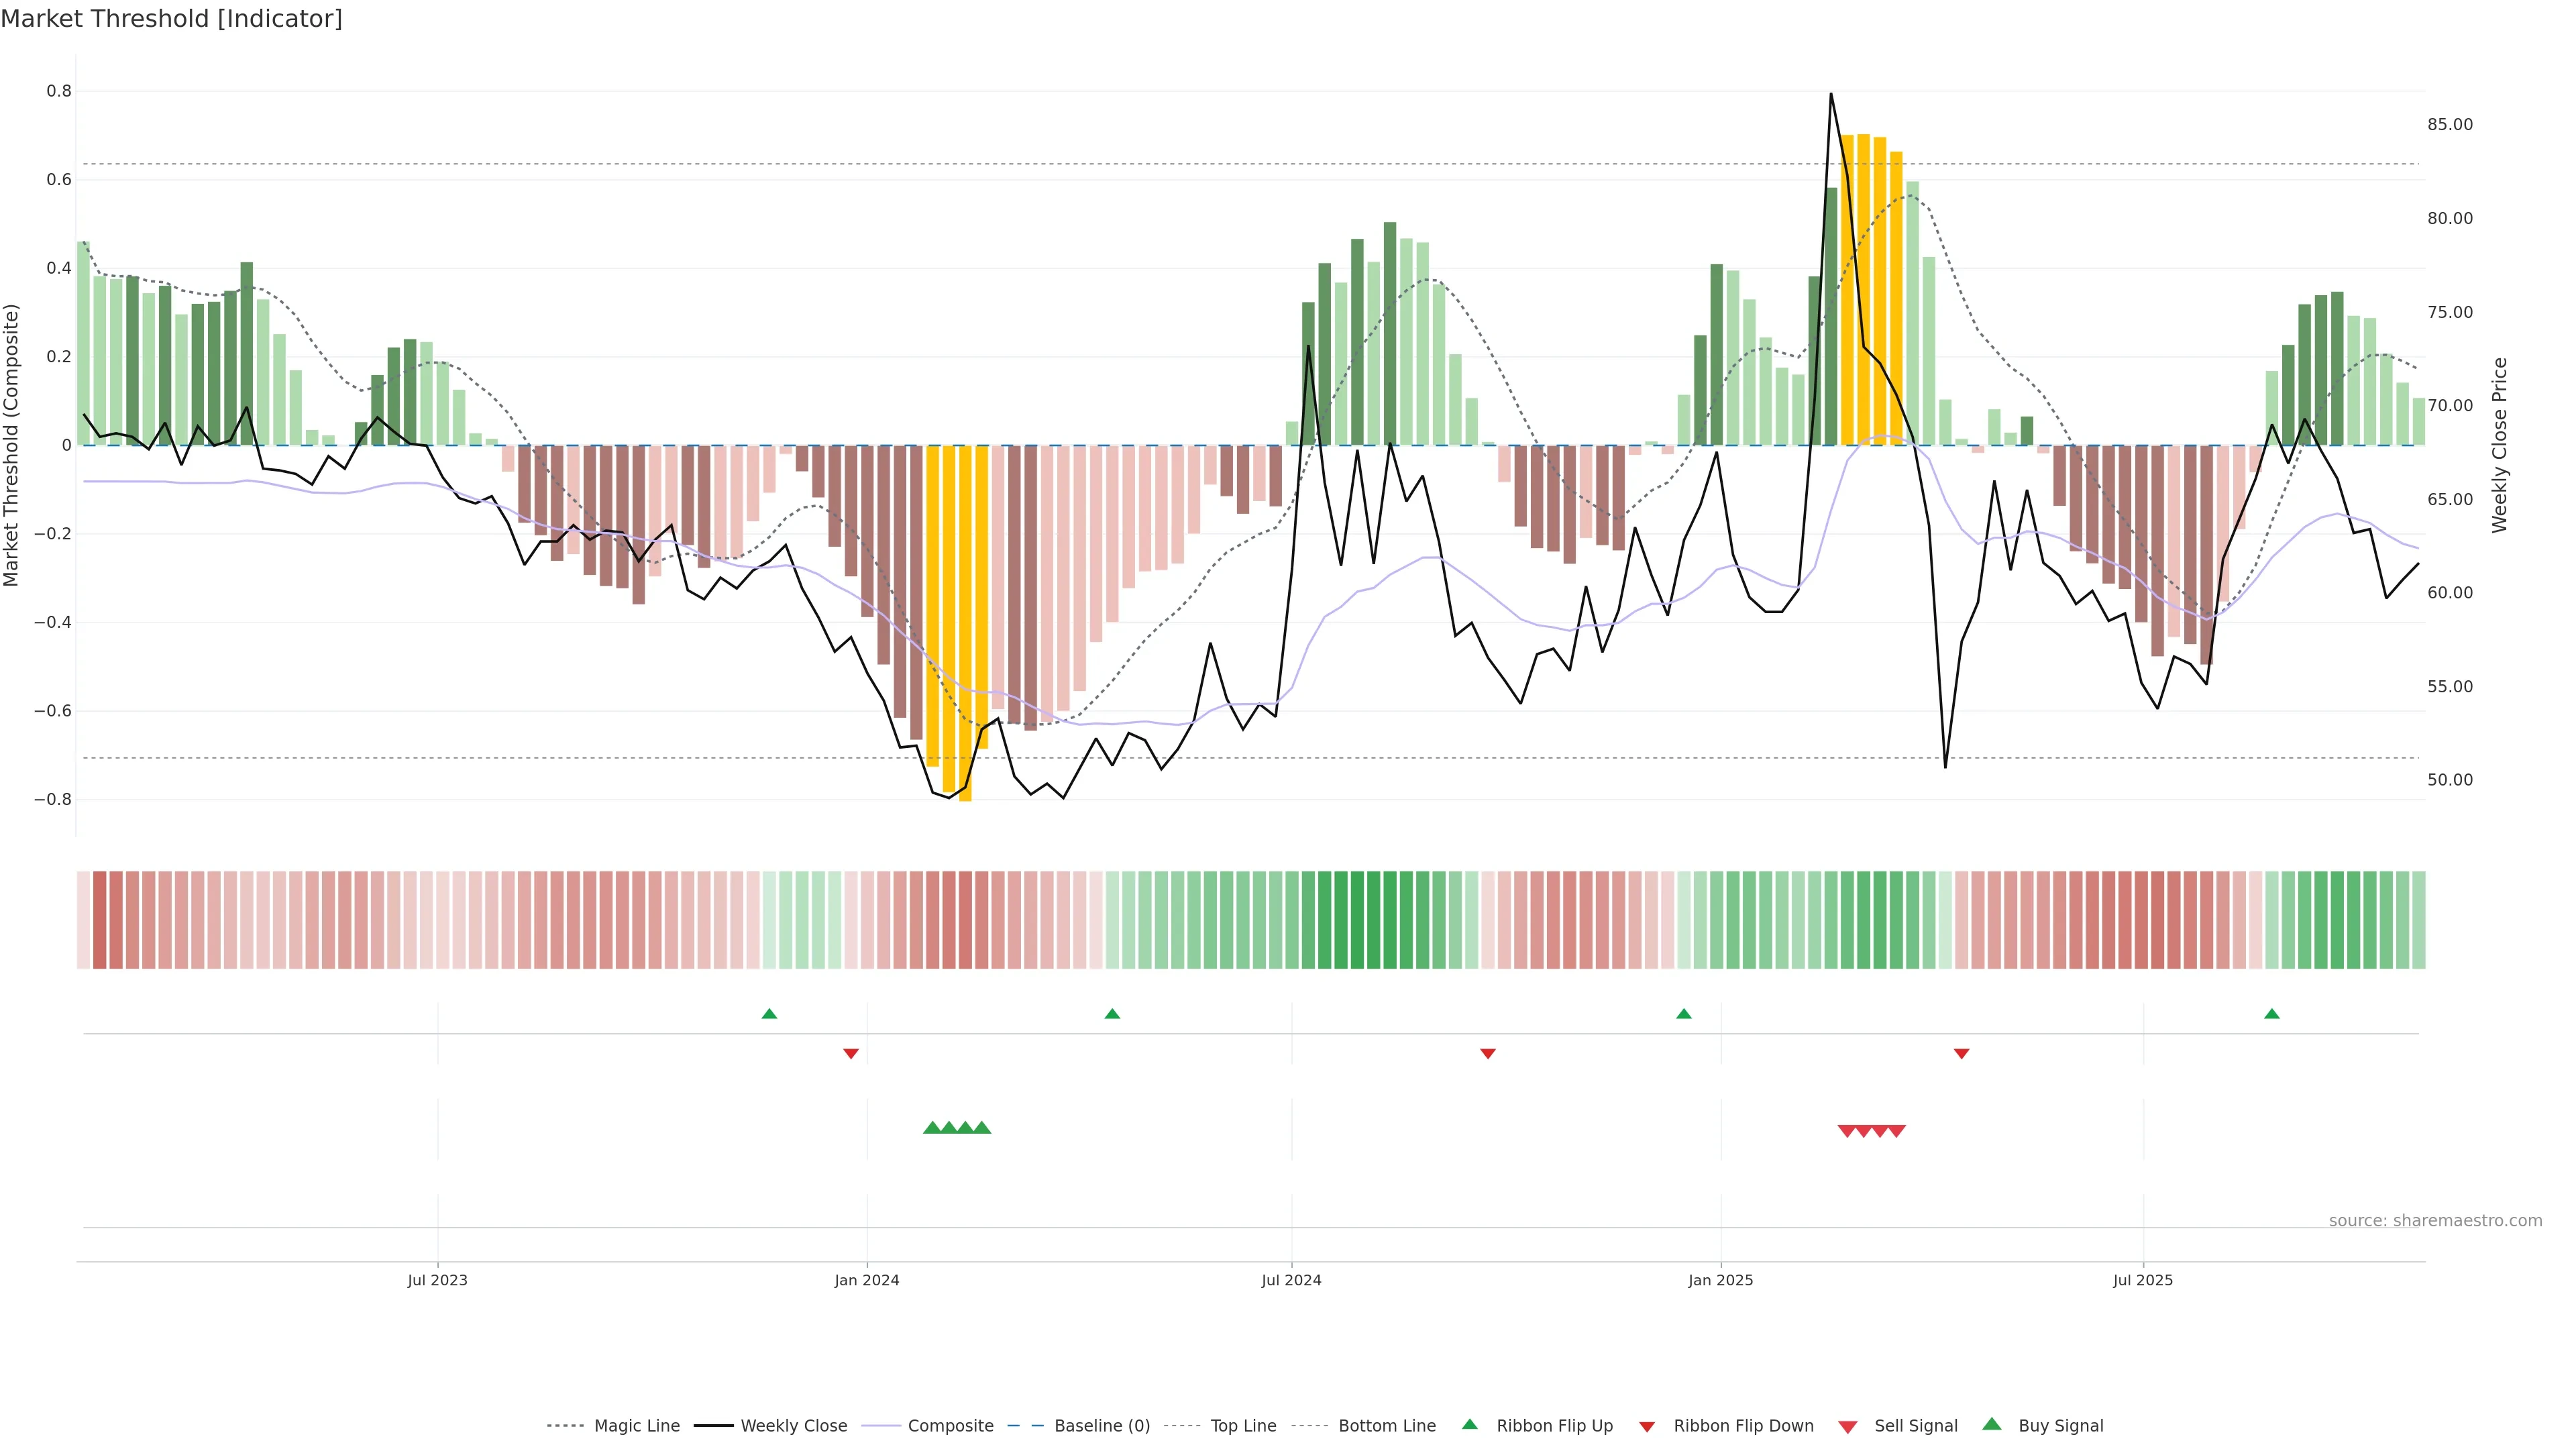Click Sell Signal legend icon
Viewport: 2576px width, 1449px height.
click(x=1848, y=1427)
